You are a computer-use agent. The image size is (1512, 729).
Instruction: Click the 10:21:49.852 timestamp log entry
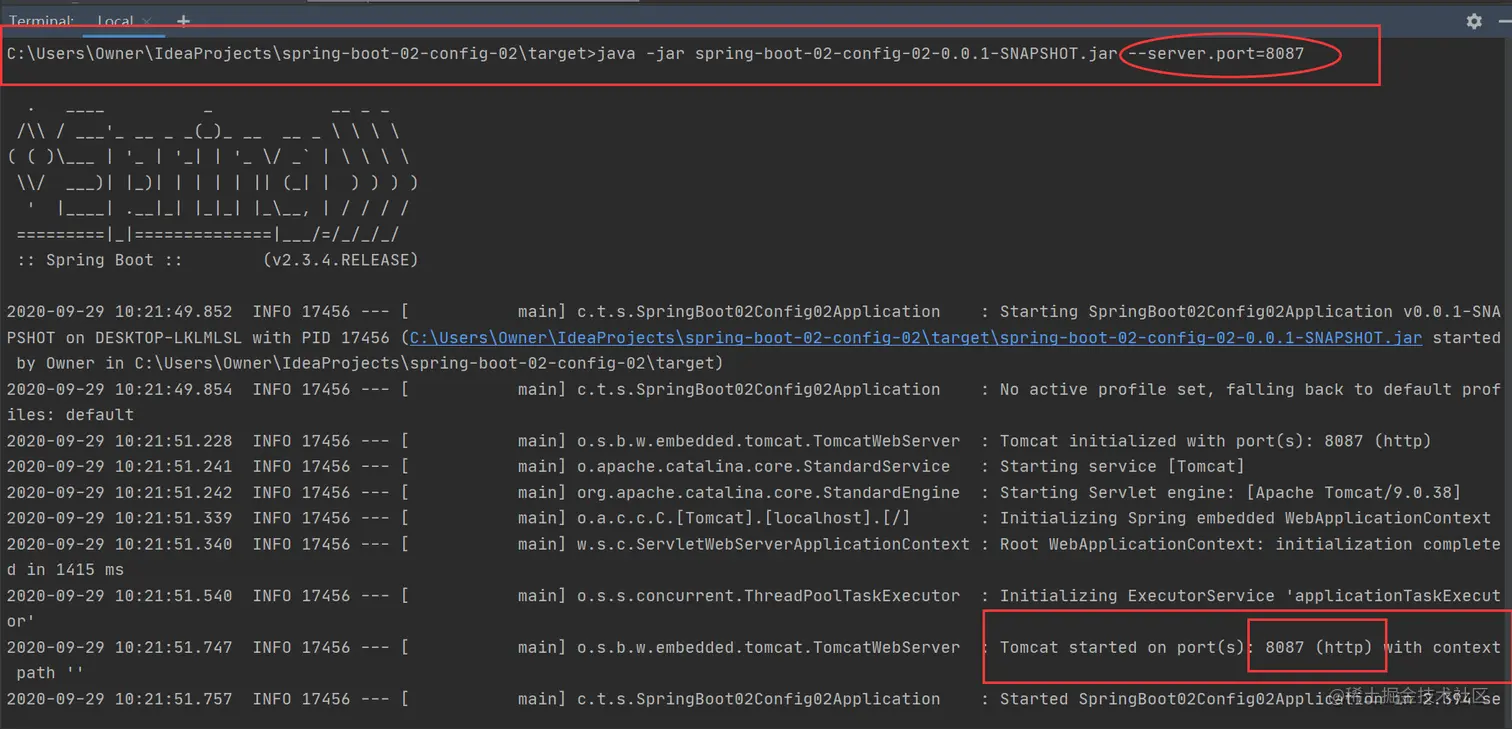click(119, 312)
